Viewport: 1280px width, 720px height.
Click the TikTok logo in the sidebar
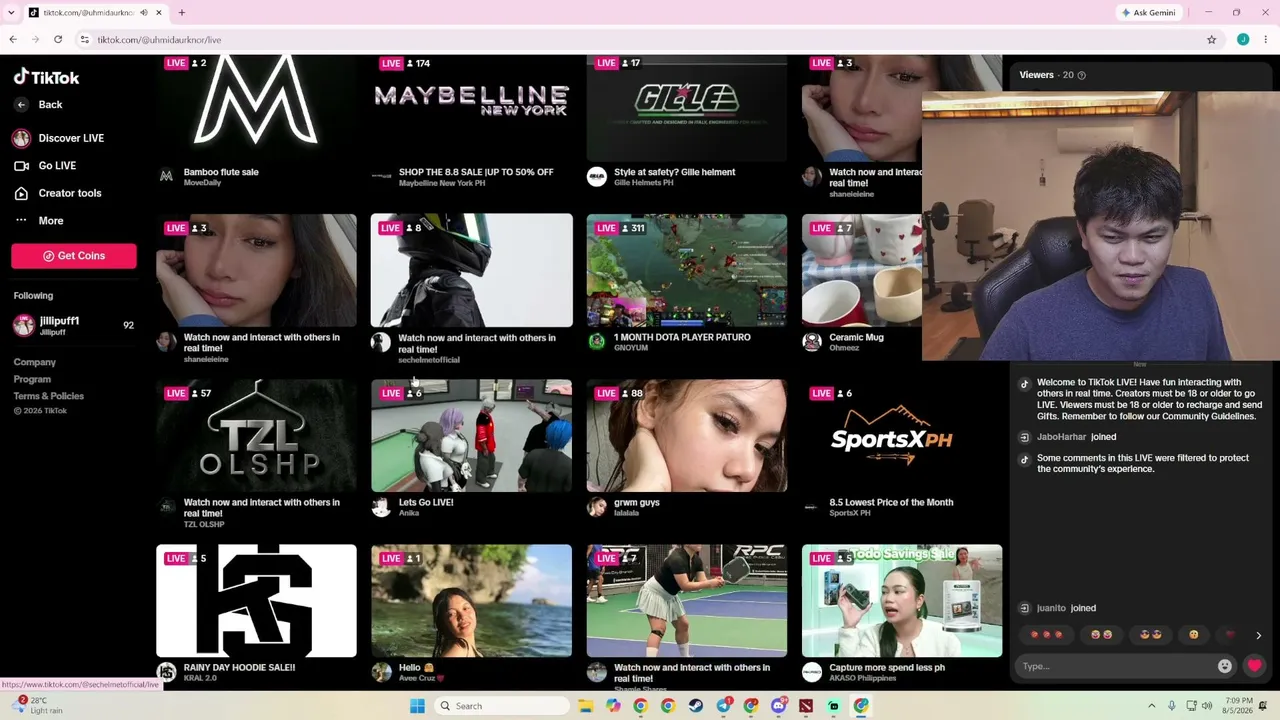(46, 77)
